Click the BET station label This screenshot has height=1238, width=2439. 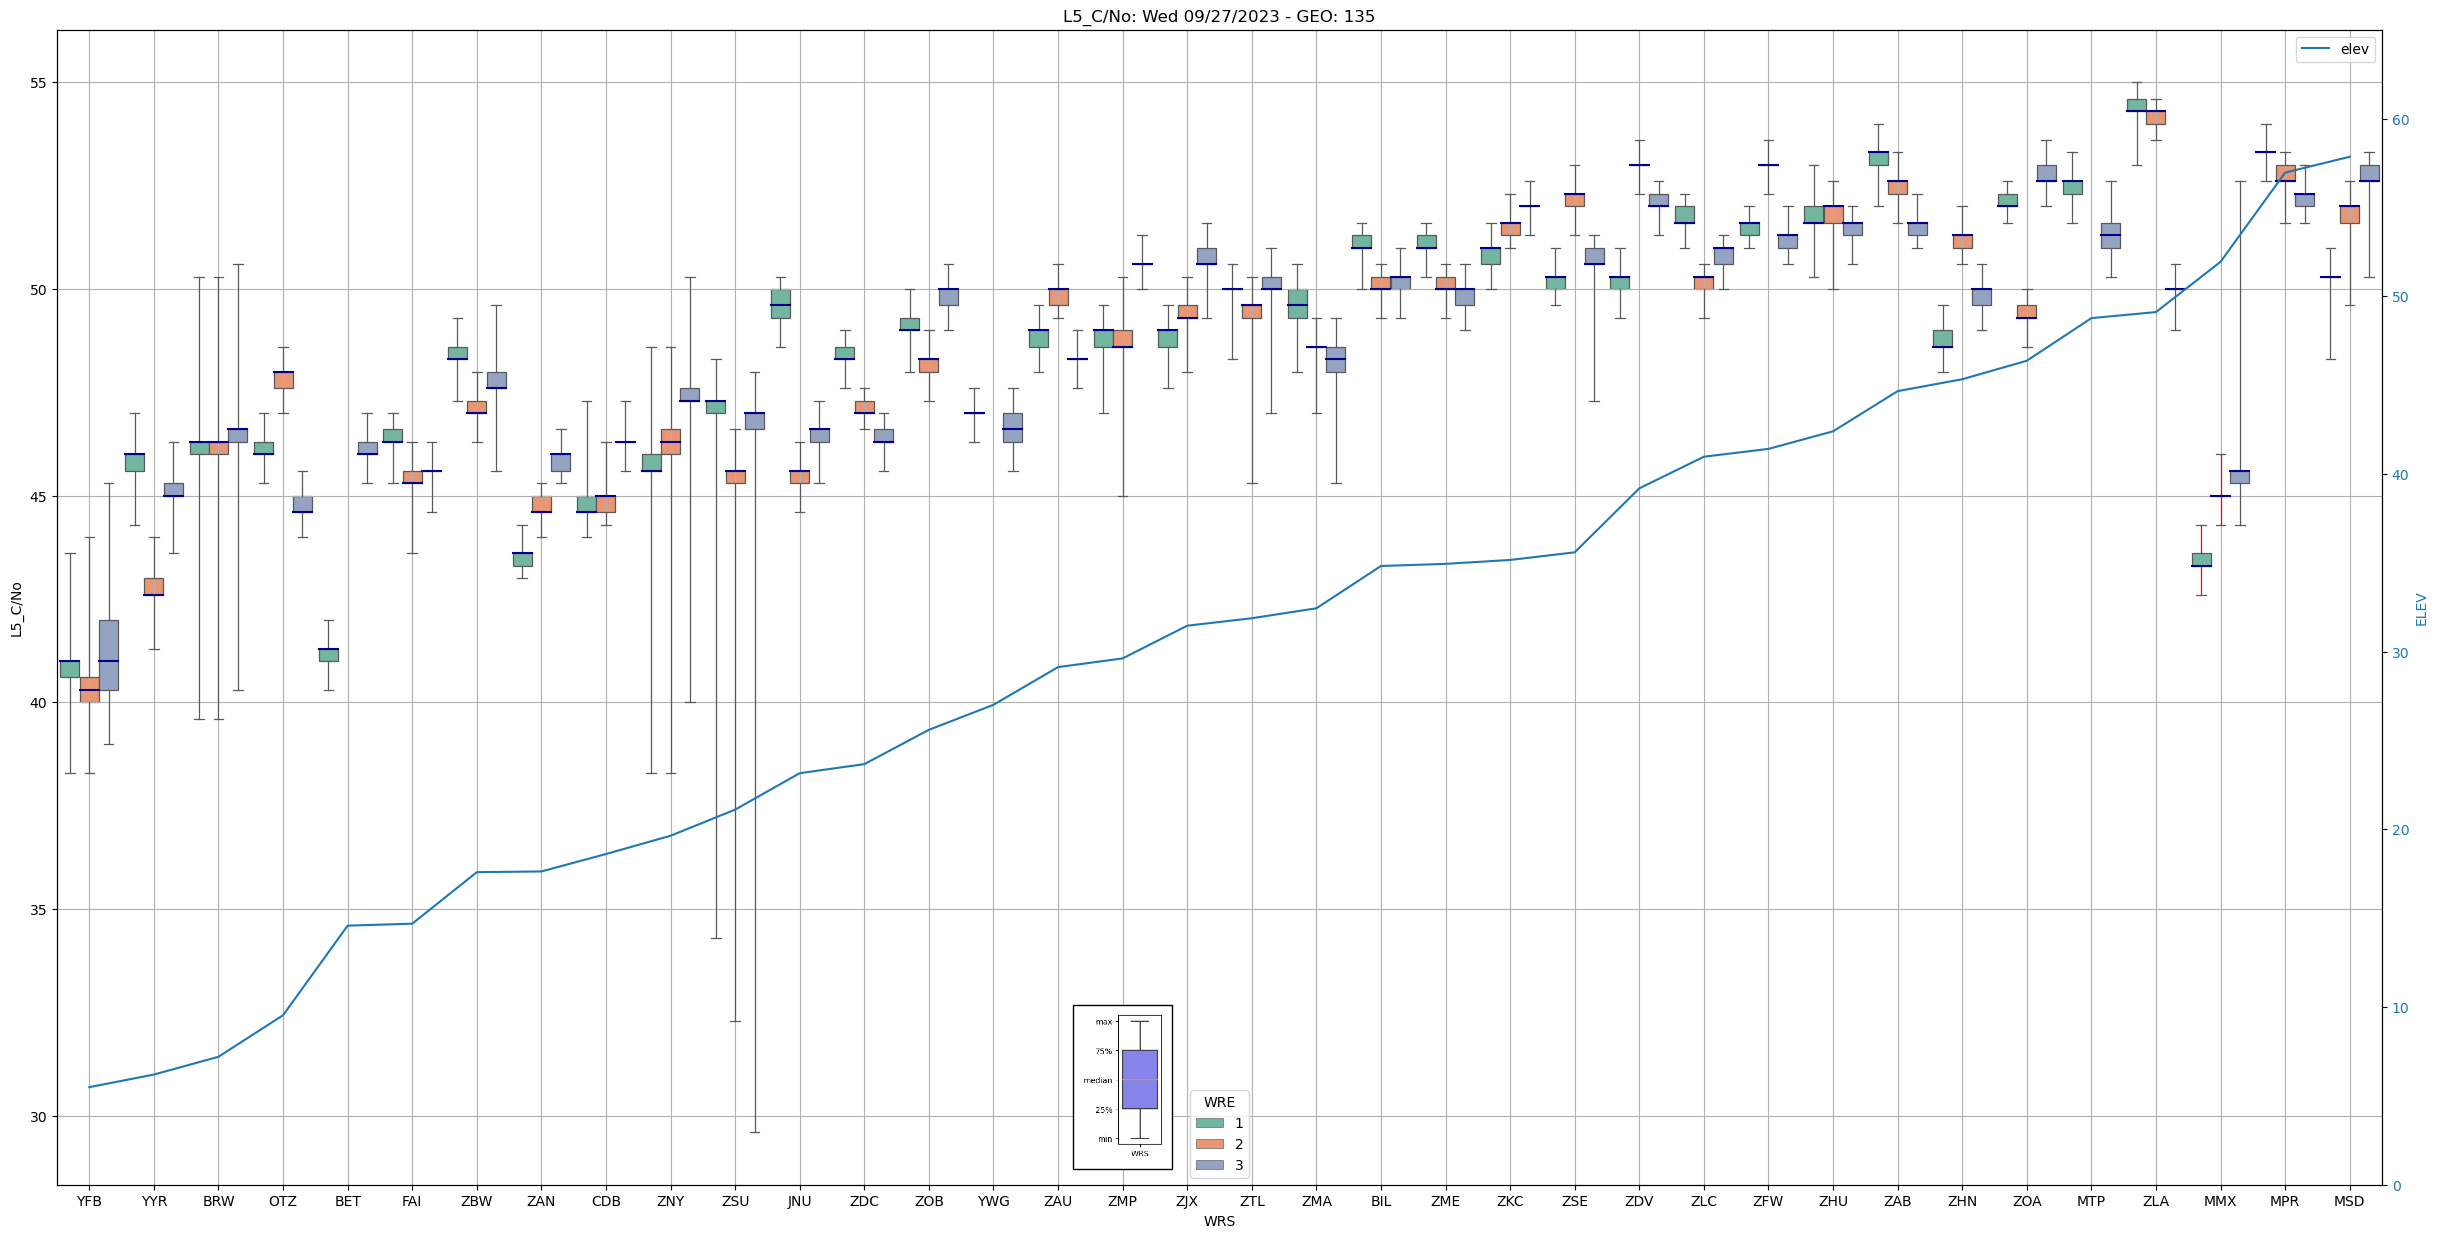pyautogui.click(x=348, y=1201)
